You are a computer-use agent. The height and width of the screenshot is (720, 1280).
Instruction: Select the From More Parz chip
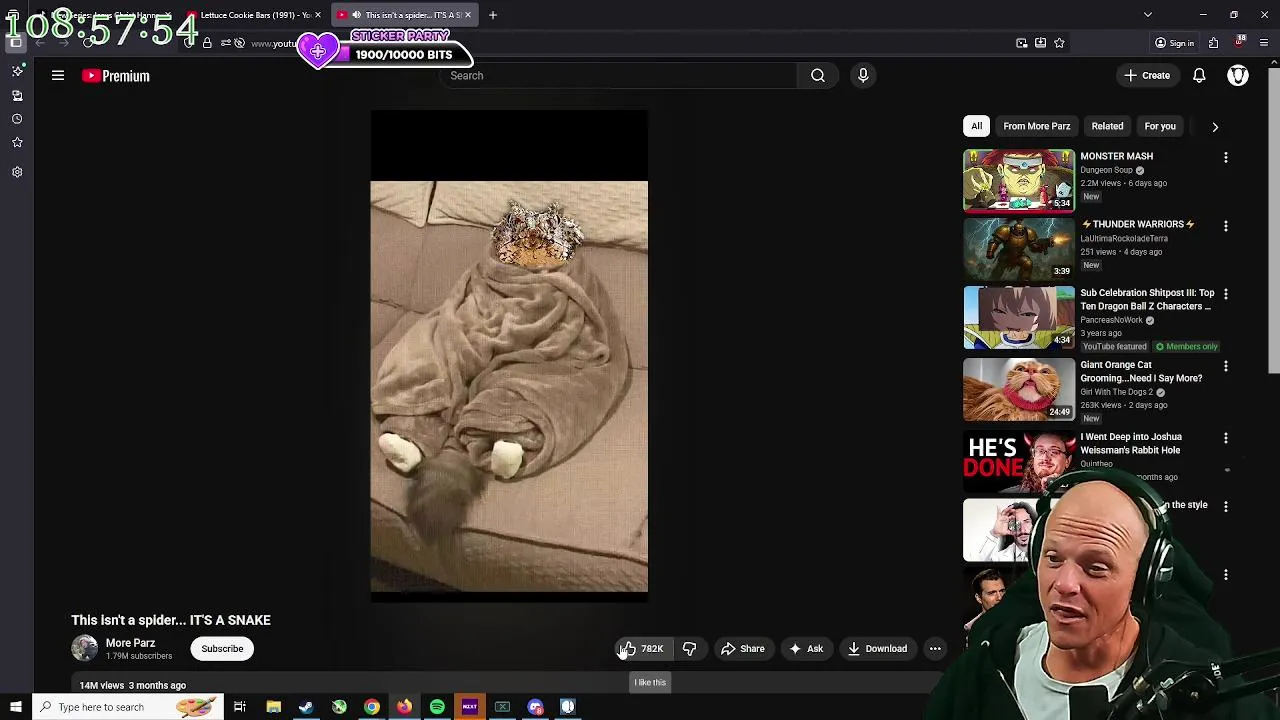click(1037, 126)
